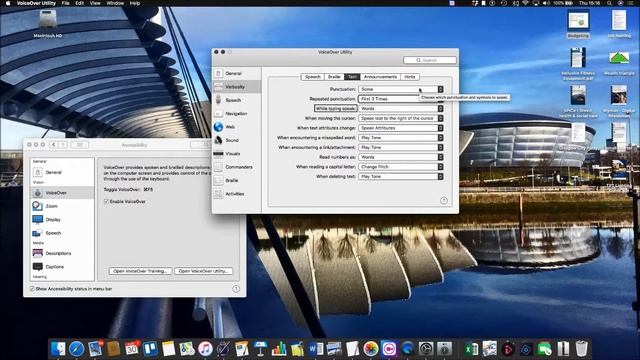Open Microsoft Excel from the Dock
Screen dimensions: 640x360
(x=471, y=349)
